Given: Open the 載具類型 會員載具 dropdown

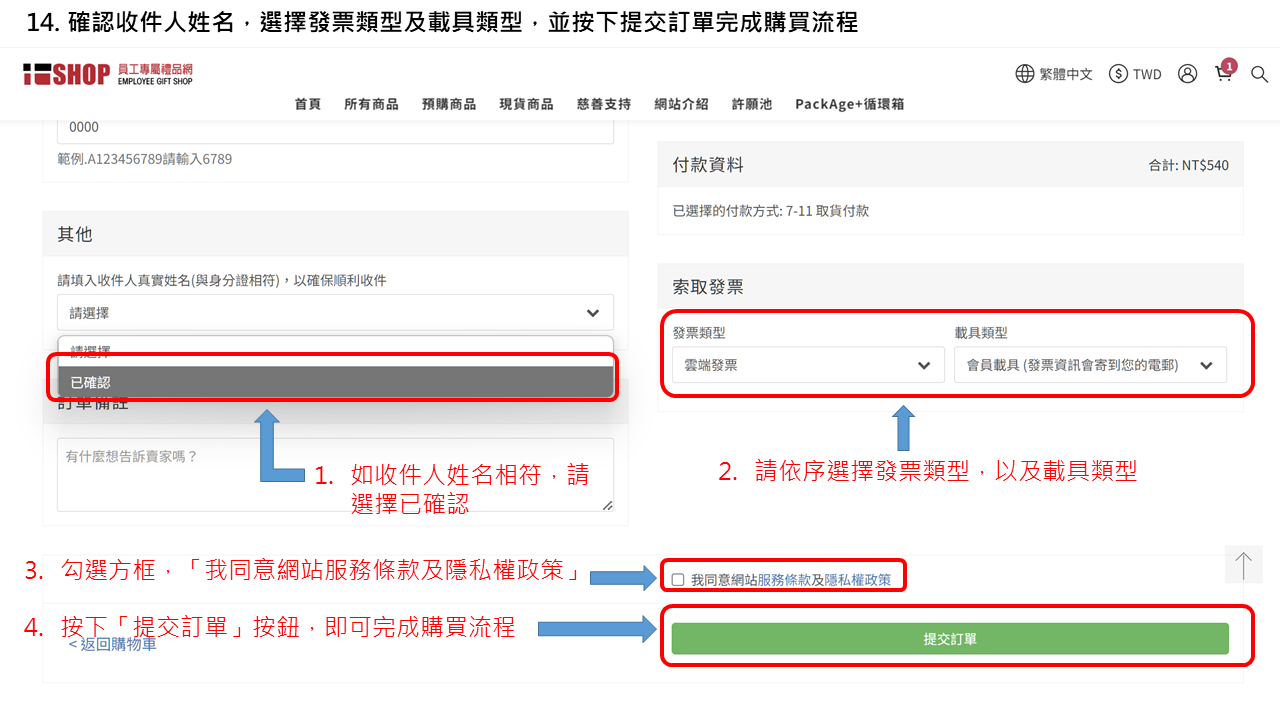Looking at the screenshot, I should pyautogui.click(x=1090, y=365).
